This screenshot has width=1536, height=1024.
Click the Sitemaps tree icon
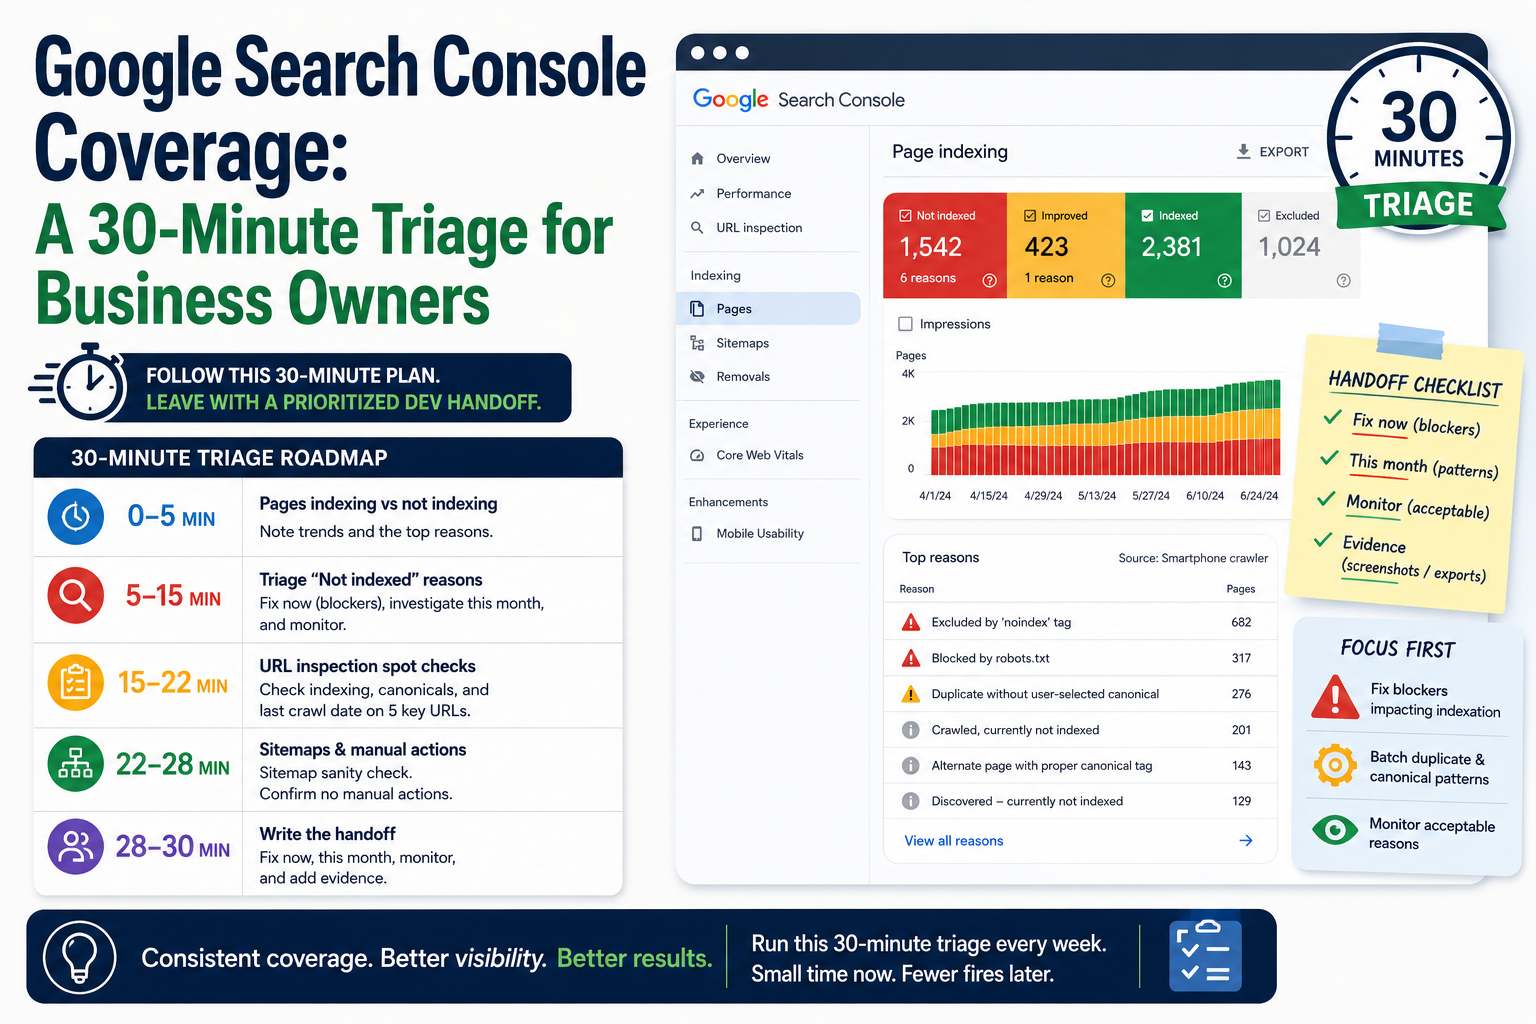coord(697,343)
